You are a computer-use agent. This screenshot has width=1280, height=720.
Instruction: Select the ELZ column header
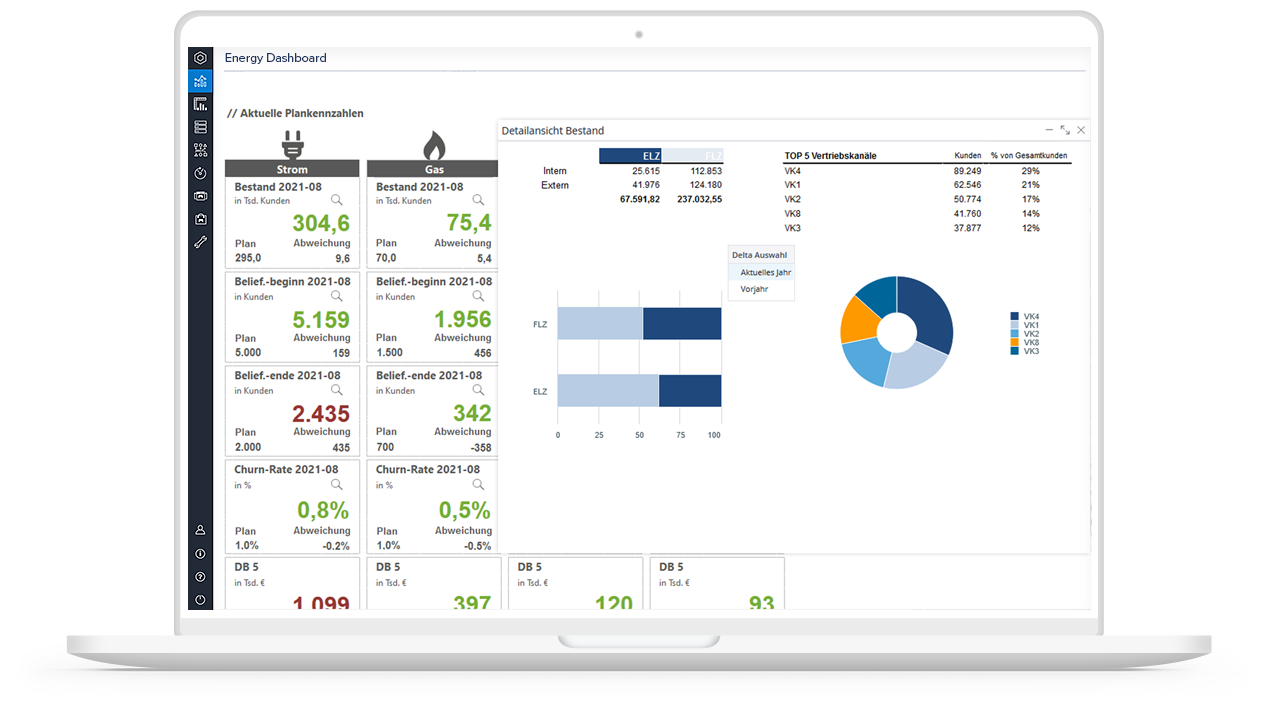coord(630,156)
